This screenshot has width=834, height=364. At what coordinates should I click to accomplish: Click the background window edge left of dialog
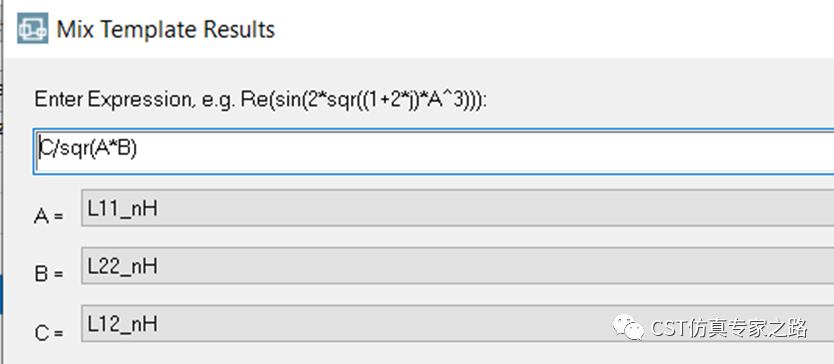point(2,181)
